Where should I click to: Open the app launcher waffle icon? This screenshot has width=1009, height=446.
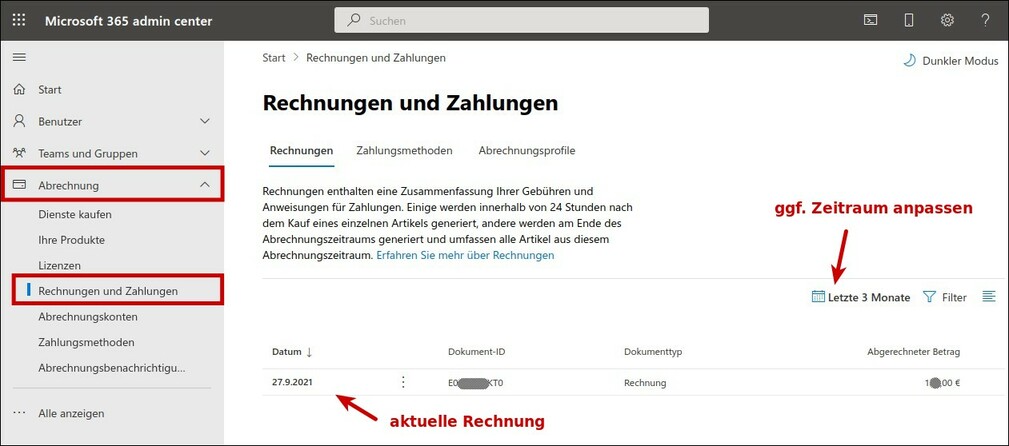19,20
